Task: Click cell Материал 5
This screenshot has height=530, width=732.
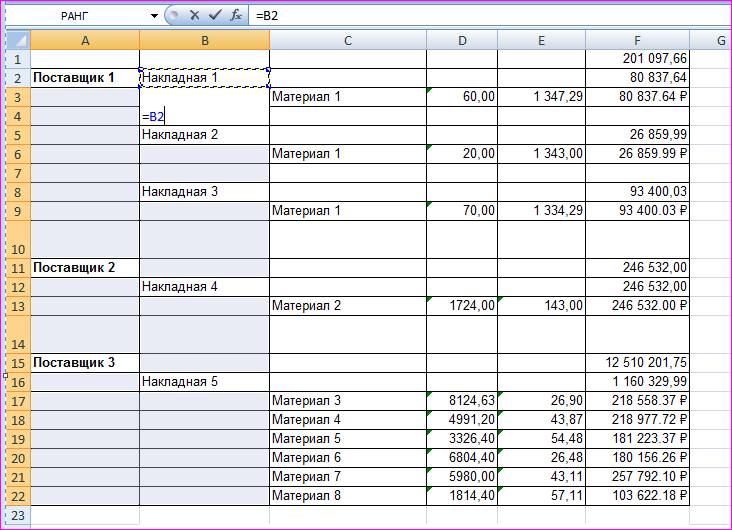Action: [x=348, y=439]
